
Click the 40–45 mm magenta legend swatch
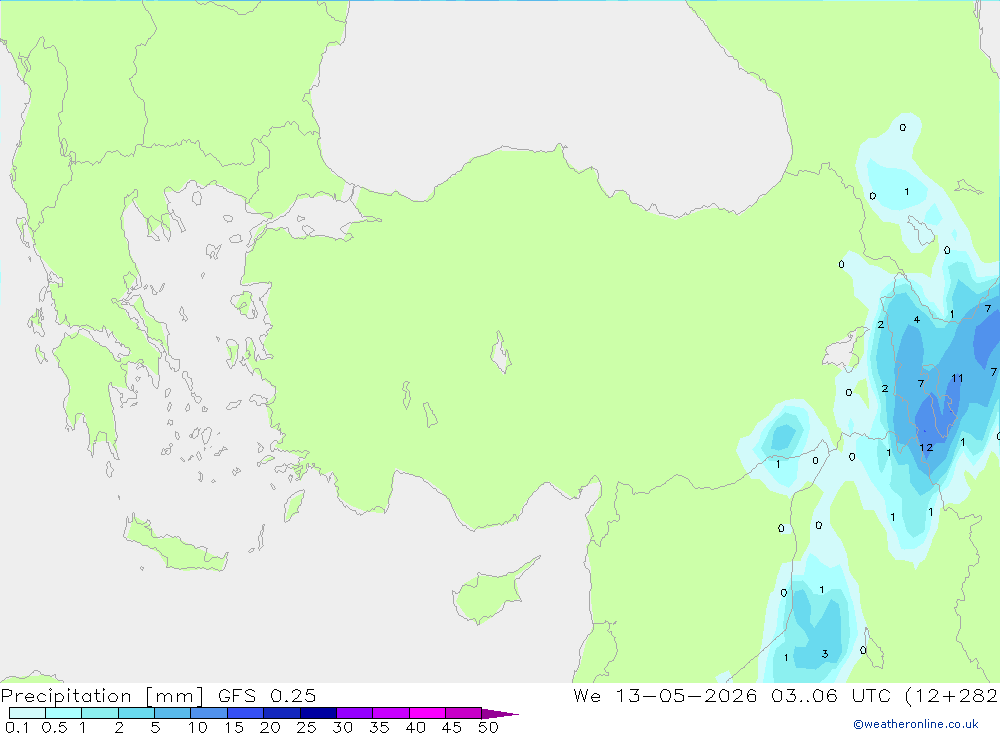coord(427,713)
